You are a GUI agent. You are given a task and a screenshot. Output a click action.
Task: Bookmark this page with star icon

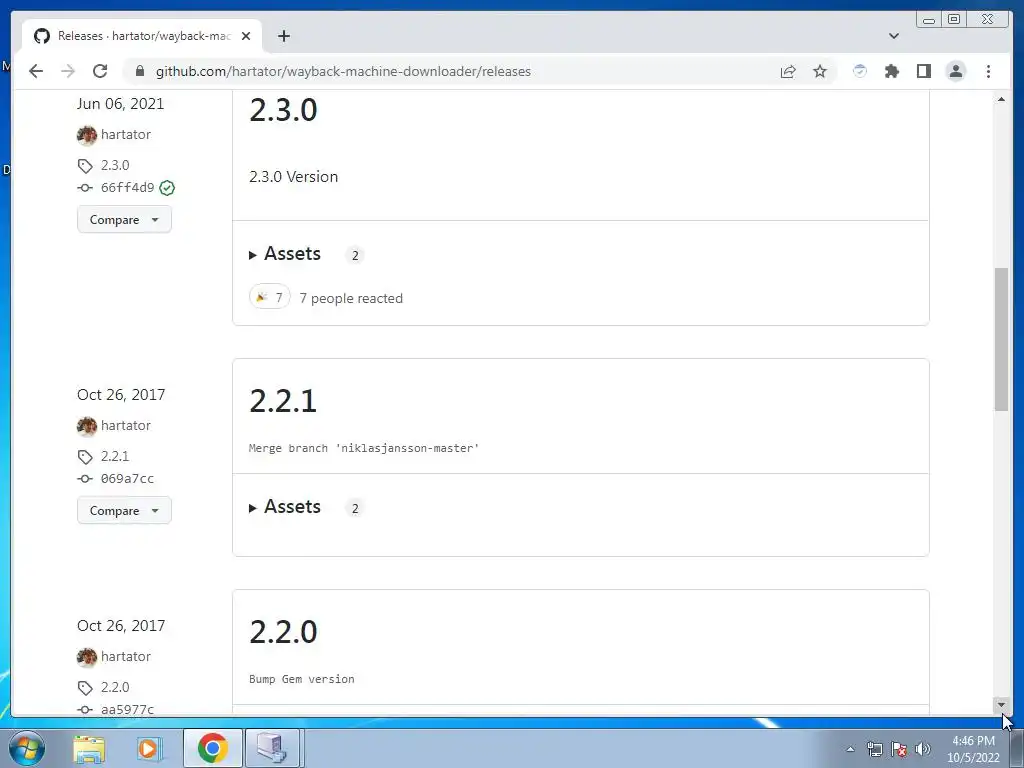820,71
